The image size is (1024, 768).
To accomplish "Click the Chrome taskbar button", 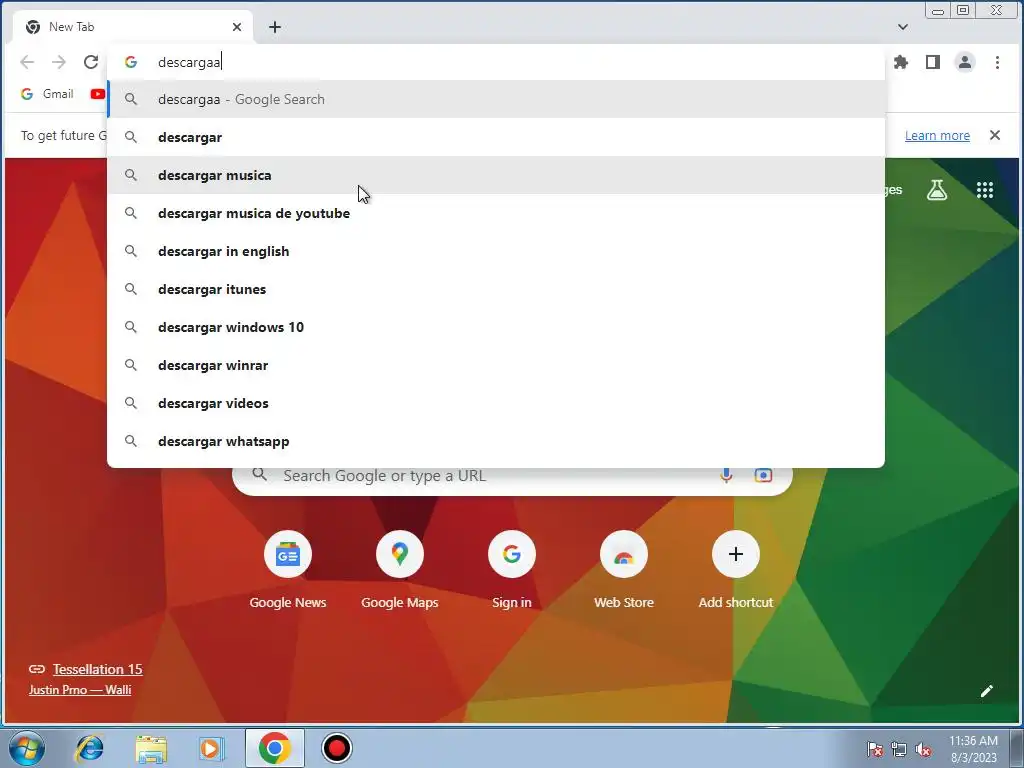I will click(274, 748).
